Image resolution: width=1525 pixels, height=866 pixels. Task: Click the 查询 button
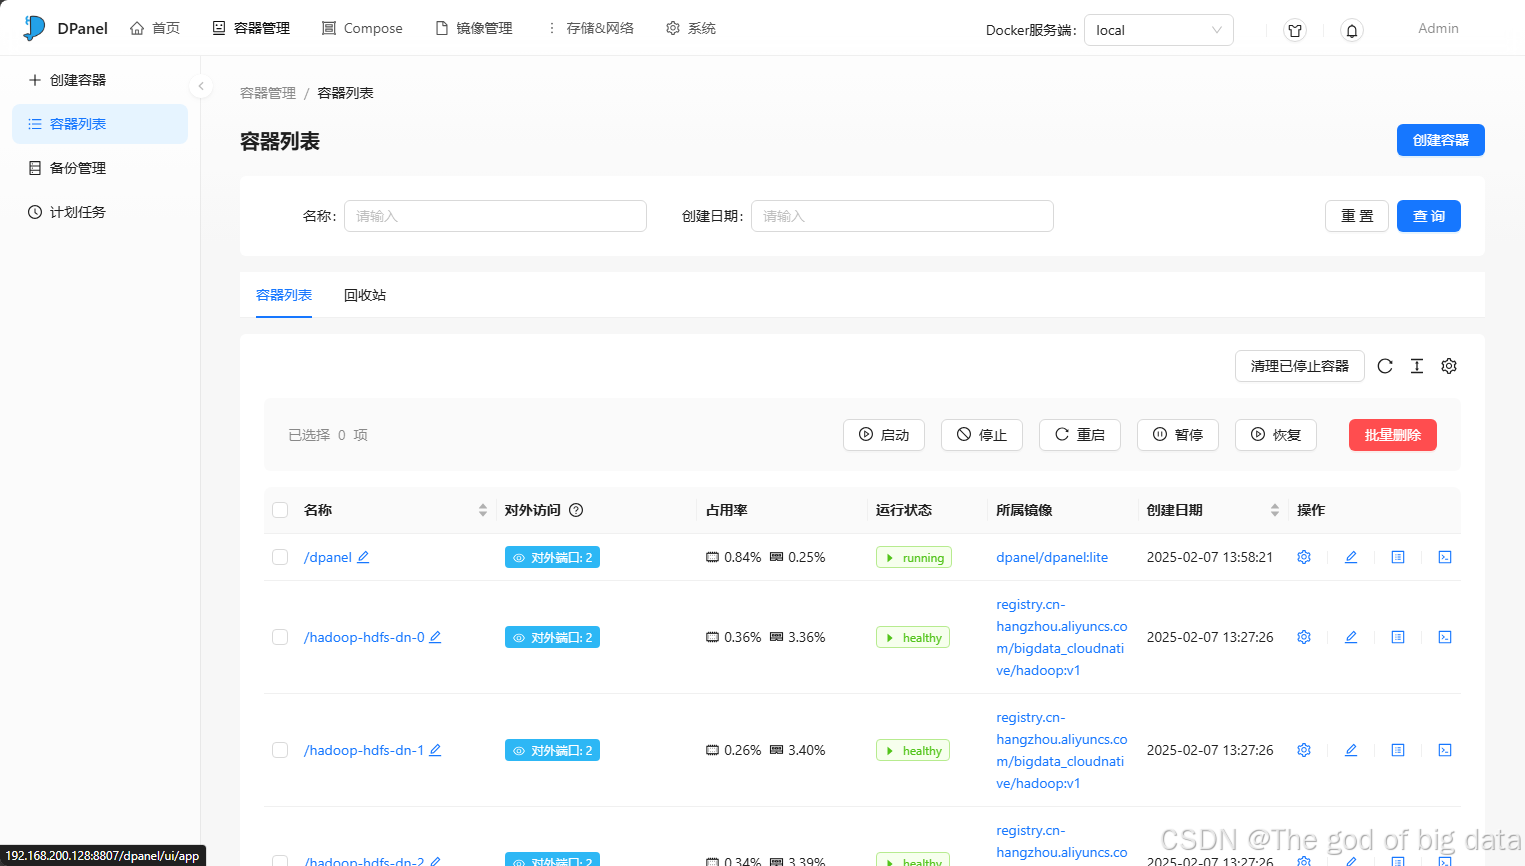coord(1429,216)
